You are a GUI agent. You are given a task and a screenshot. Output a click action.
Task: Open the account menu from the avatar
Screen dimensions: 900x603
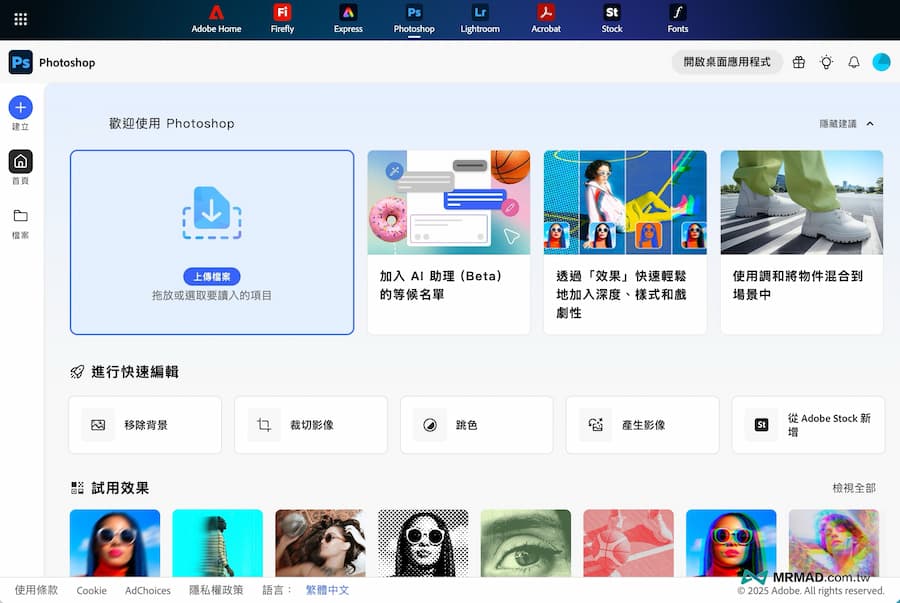click(881, 62)
